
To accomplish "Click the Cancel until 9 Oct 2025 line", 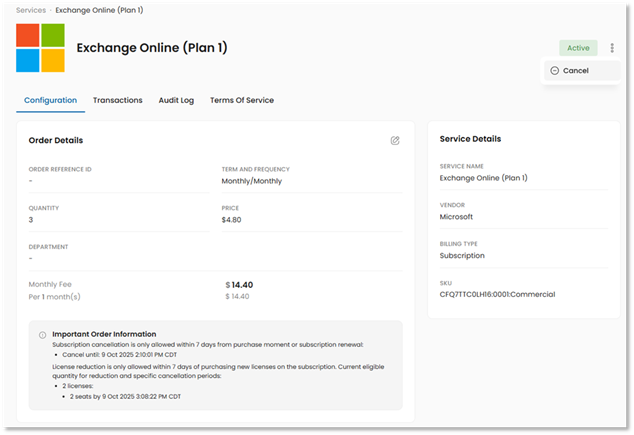I will pos(120,355).
